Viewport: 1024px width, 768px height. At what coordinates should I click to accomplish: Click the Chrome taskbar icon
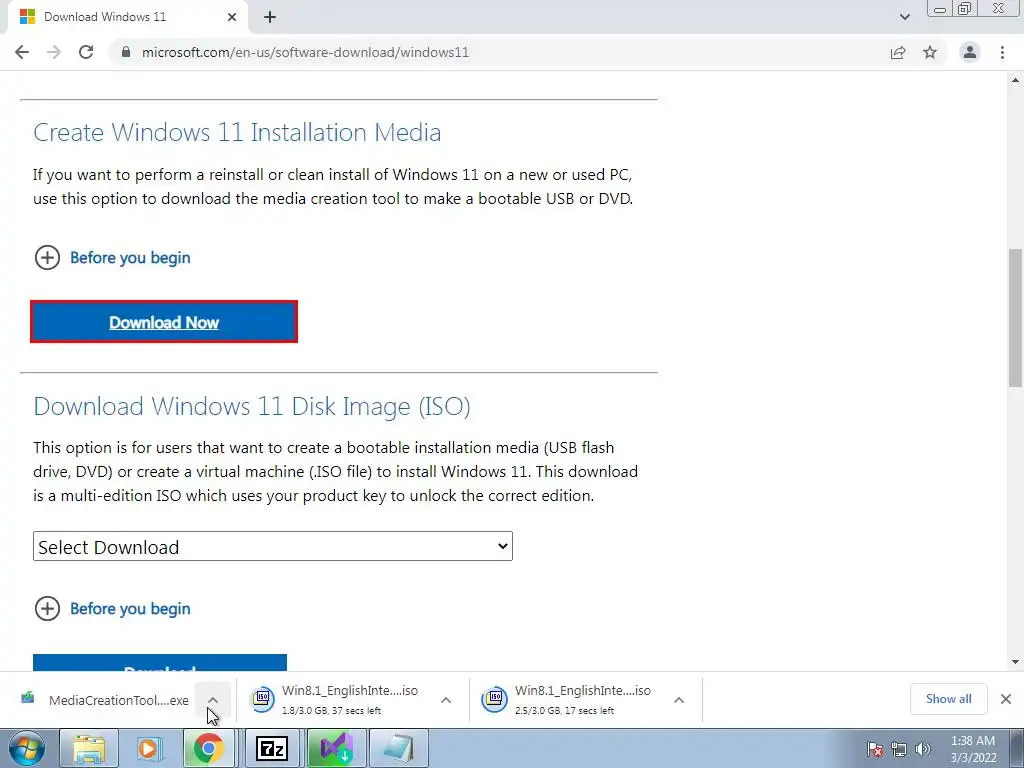coord(208,748)
